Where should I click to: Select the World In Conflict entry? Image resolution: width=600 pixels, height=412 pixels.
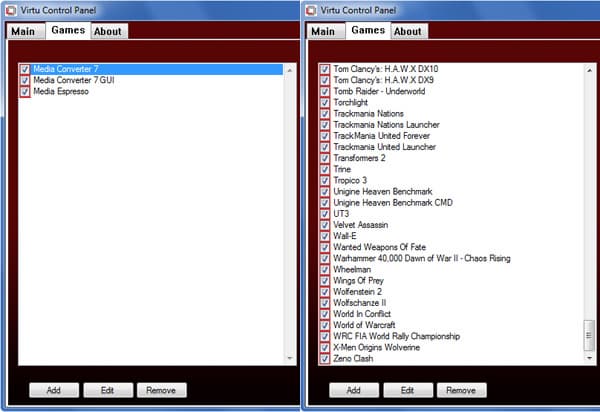(362, 314)
